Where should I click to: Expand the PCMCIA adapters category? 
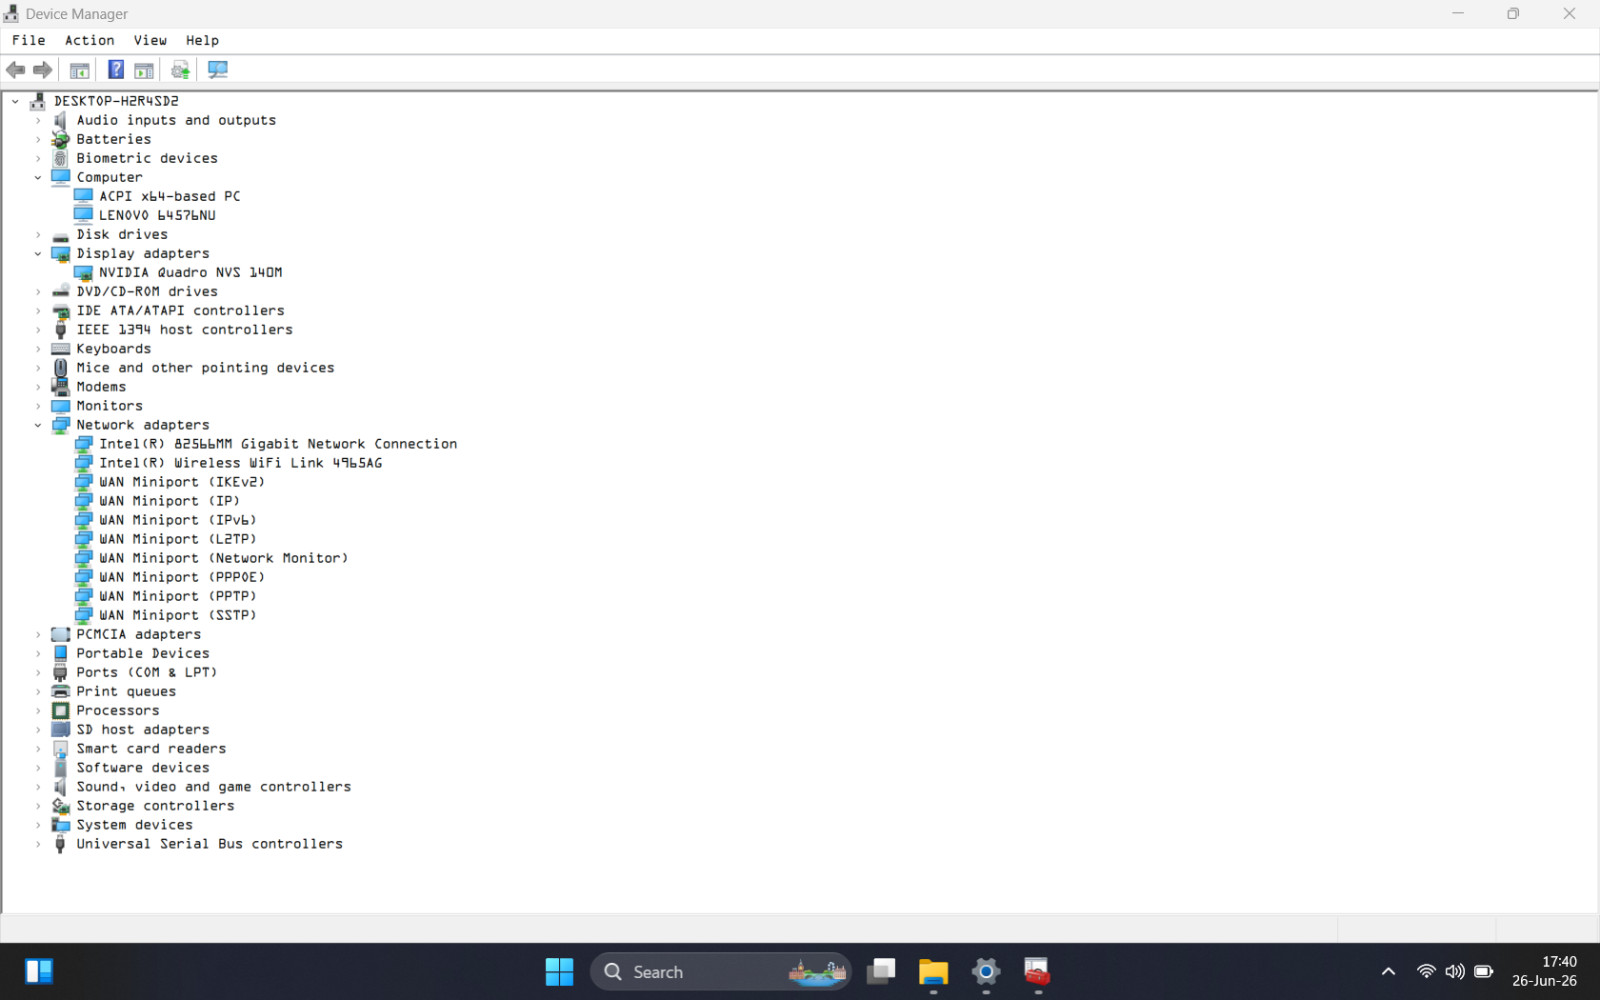pos(38,635)
